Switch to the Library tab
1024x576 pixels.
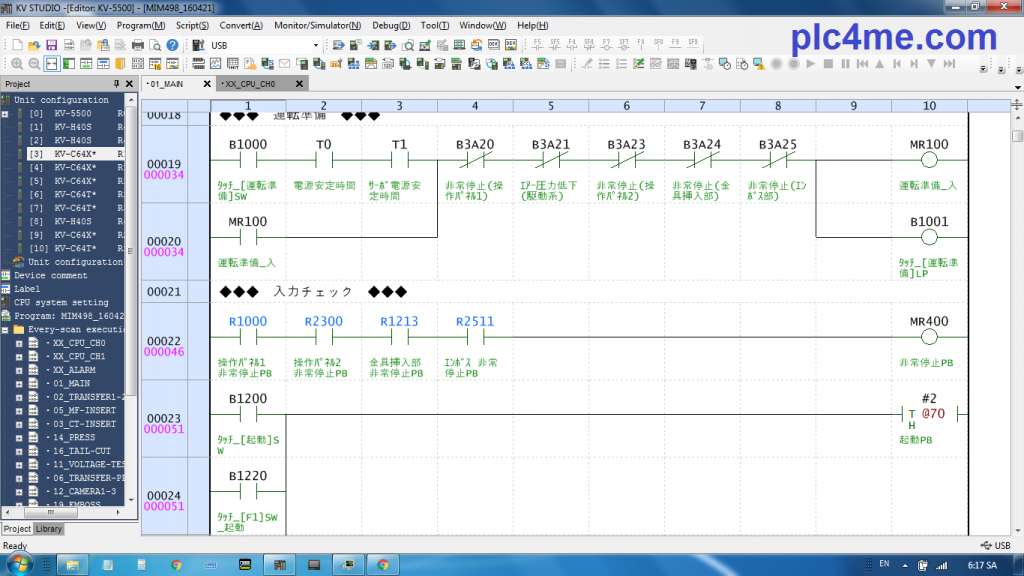48,529
